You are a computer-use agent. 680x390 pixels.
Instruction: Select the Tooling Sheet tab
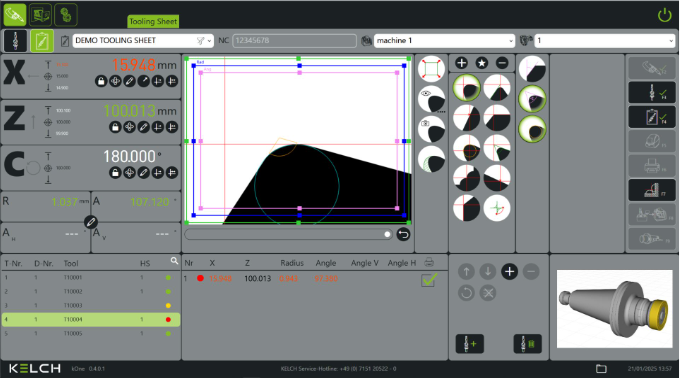tap(153, 21)
